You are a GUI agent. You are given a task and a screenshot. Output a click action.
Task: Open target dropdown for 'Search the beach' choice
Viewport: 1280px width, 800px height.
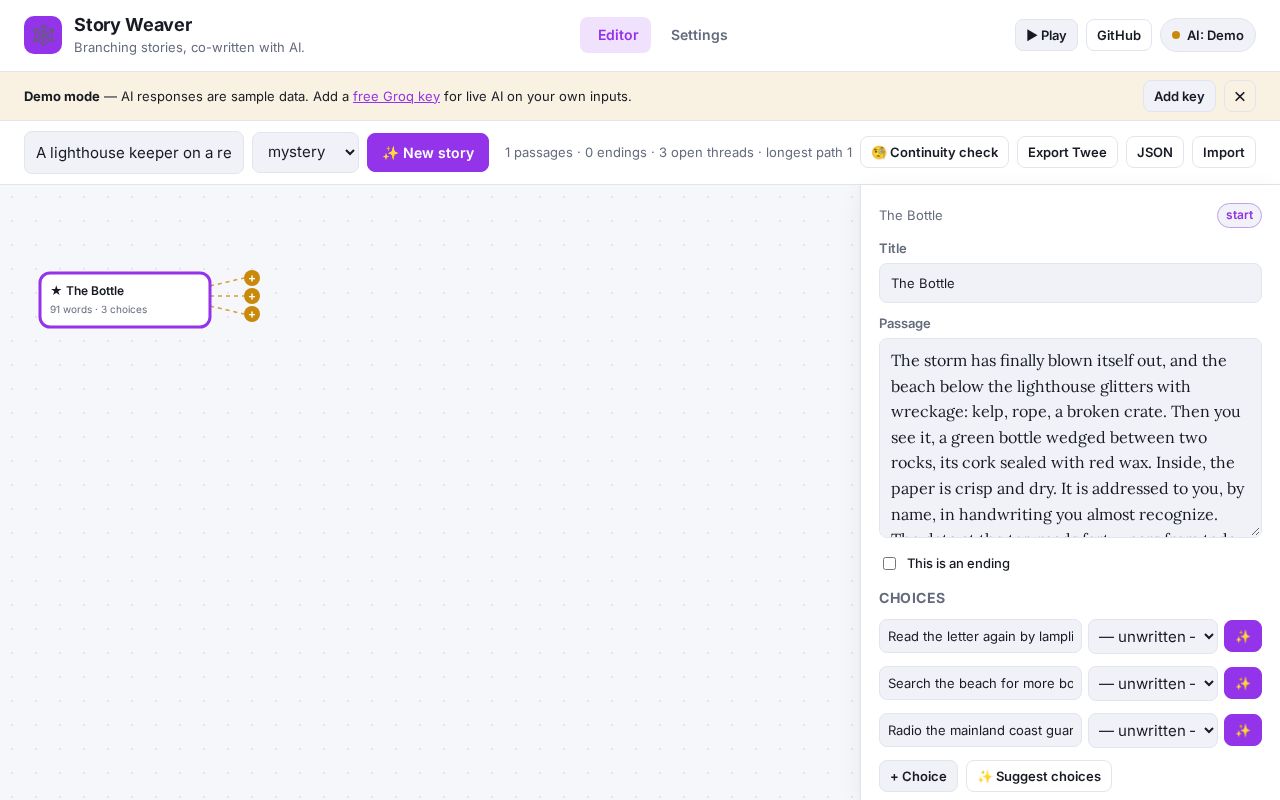pos(1153,683)
